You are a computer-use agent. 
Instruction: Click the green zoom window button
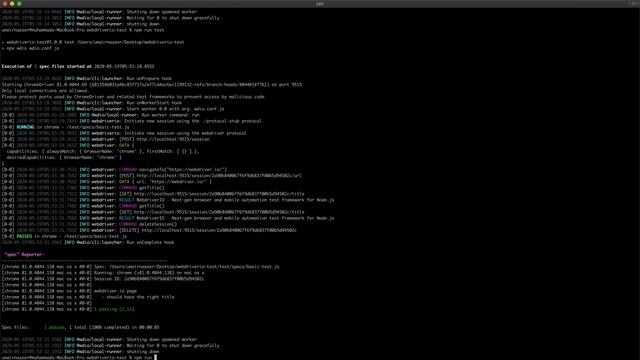tap(19, 4)
